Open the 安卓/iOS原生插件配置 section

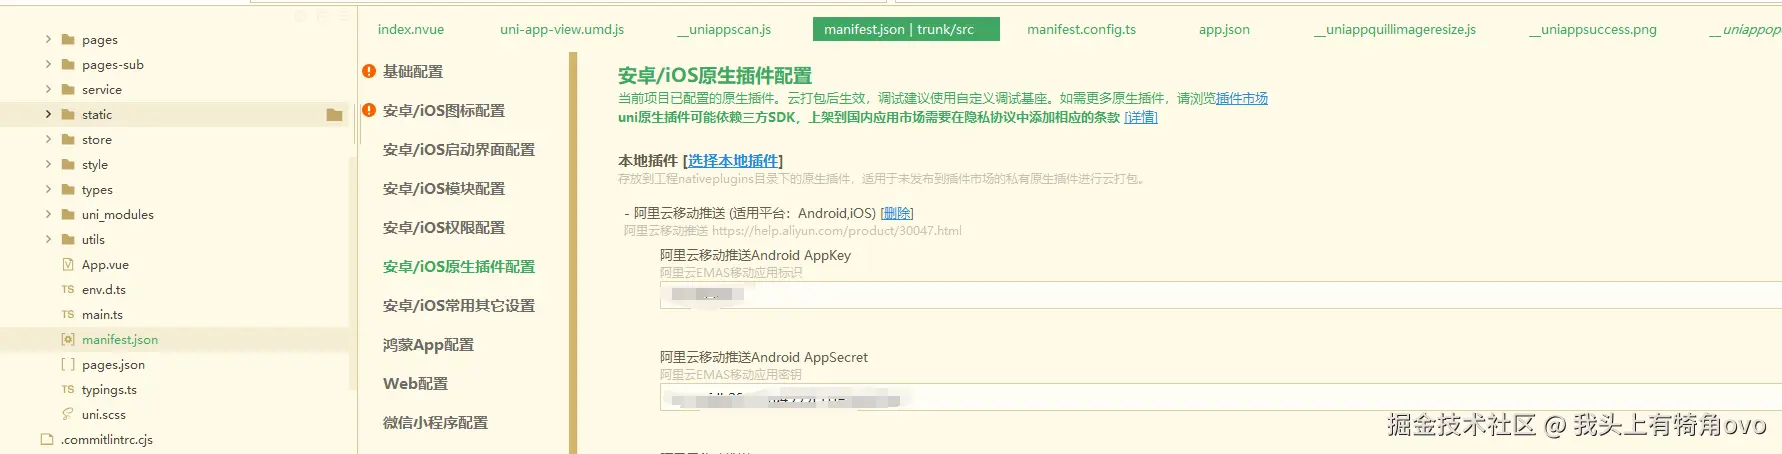(459, 266)
